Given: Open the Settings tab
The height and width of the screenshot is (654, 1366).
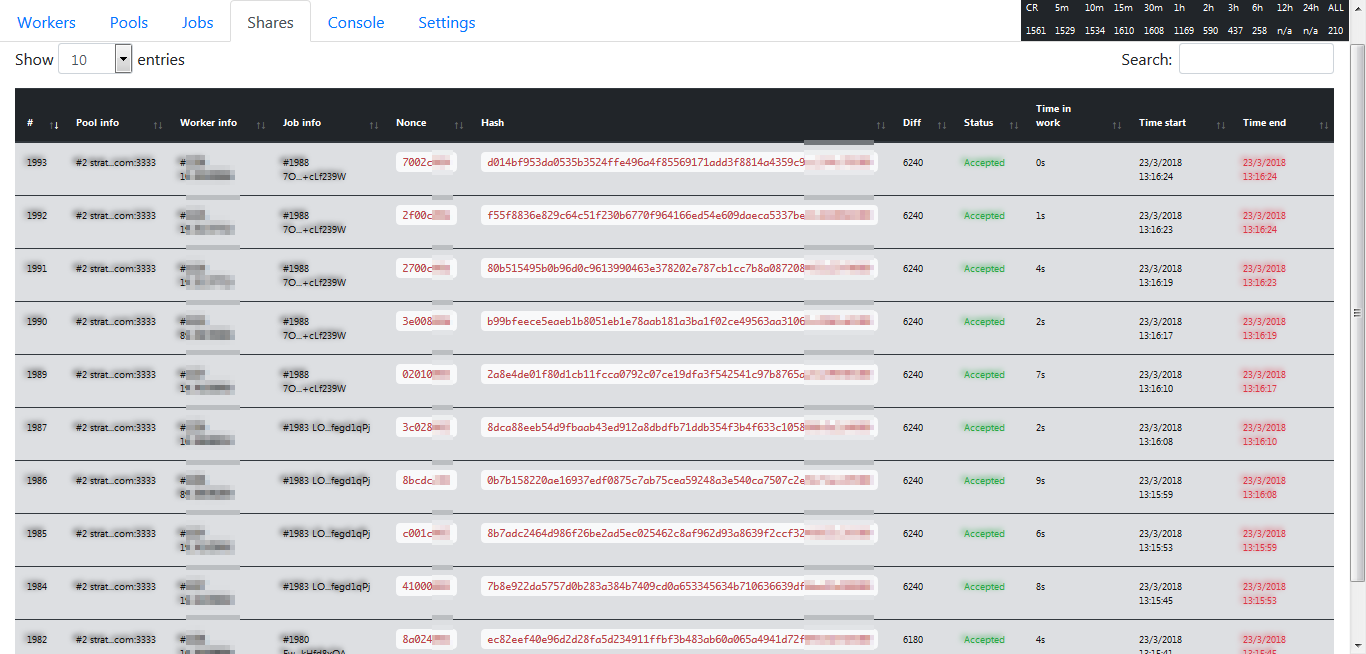Looking at the screenshot, I should point(446,21).
